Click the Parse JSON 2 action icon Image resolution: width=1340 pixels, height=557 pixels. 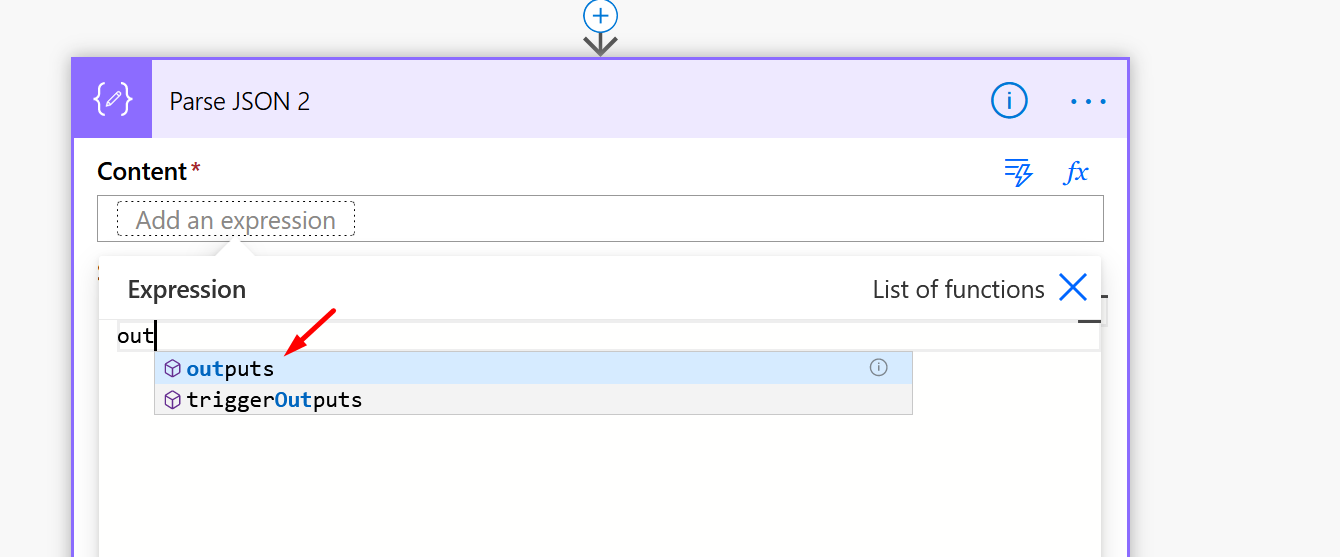112,99
